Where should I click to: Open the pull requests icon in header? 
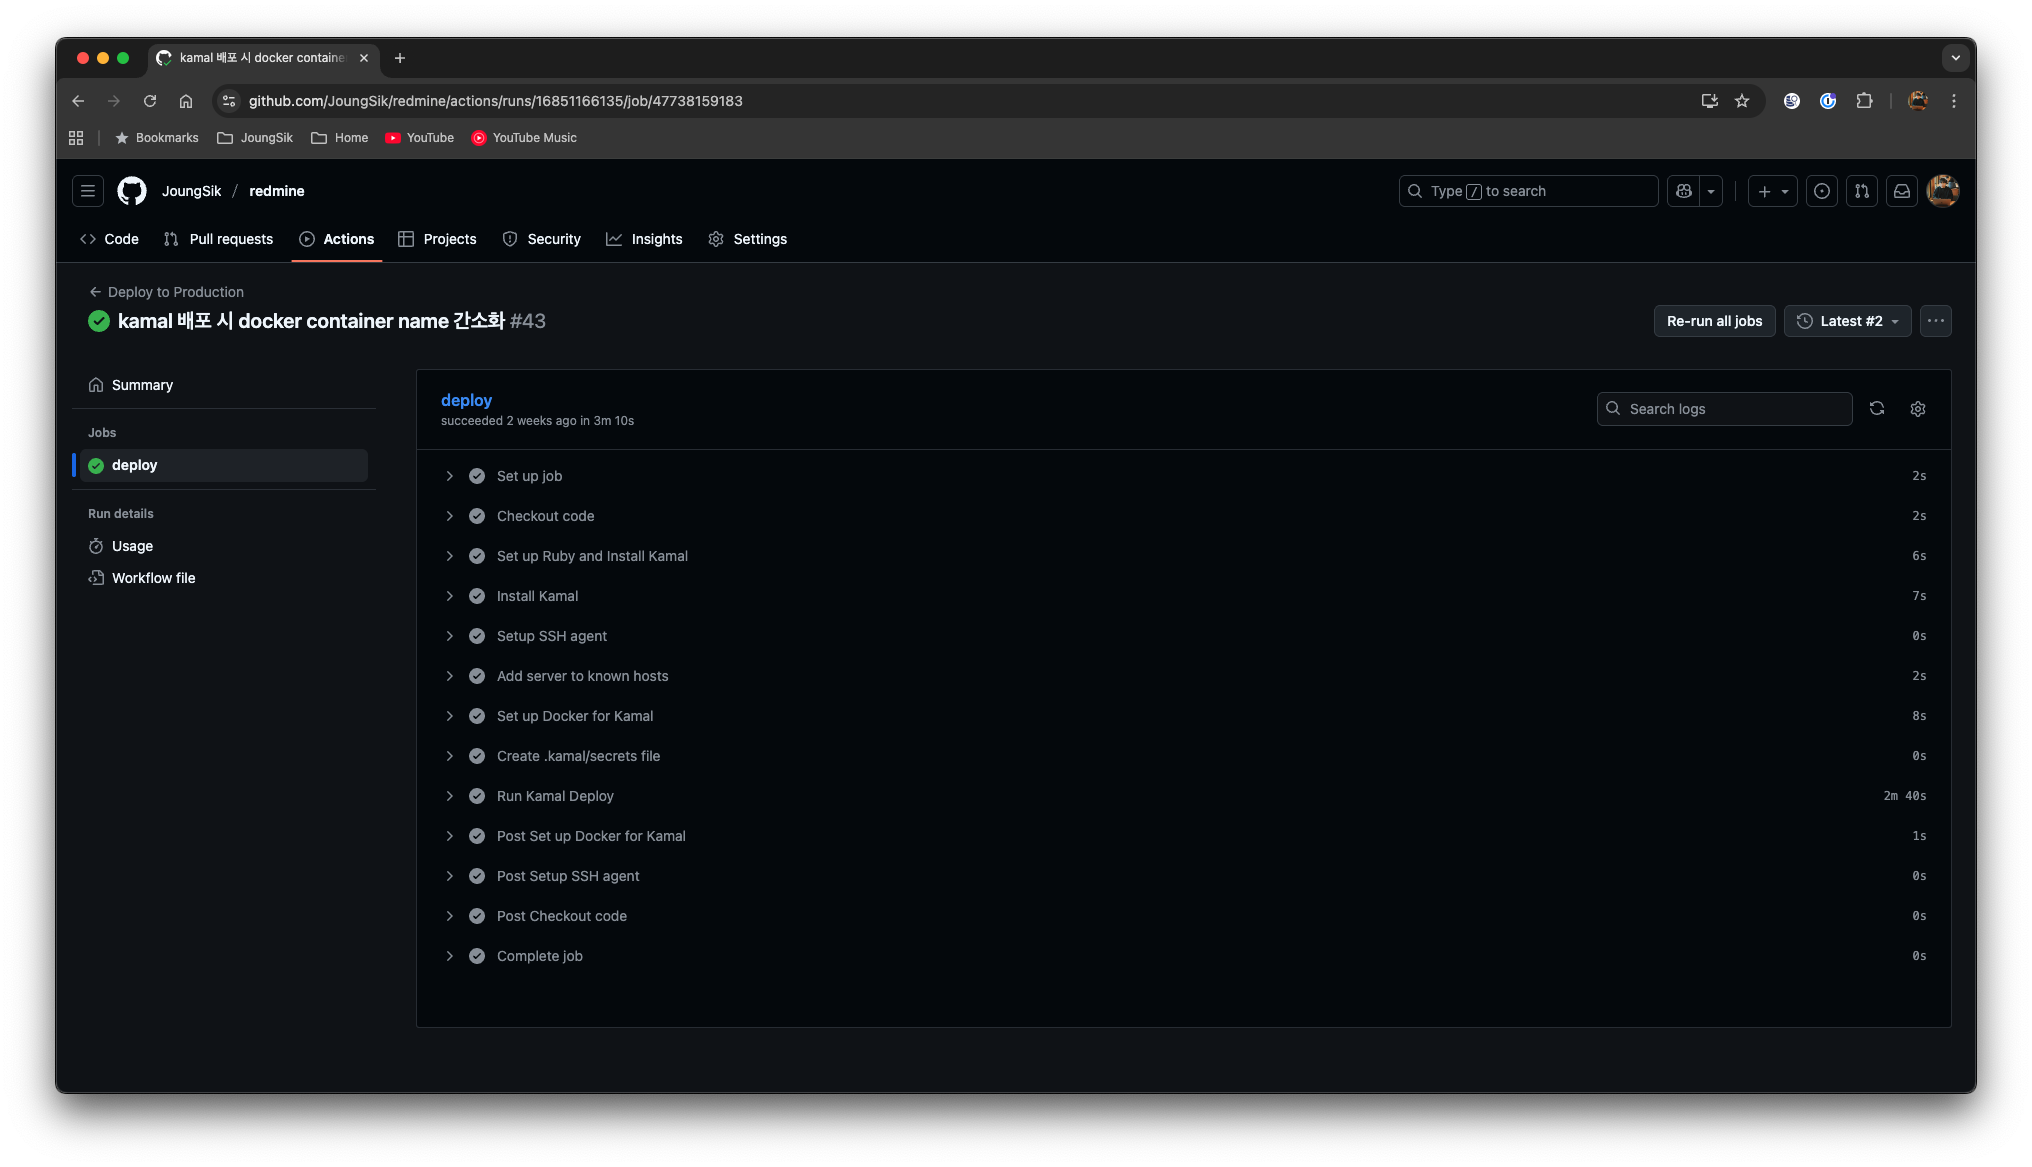(x=1862, y=191)
